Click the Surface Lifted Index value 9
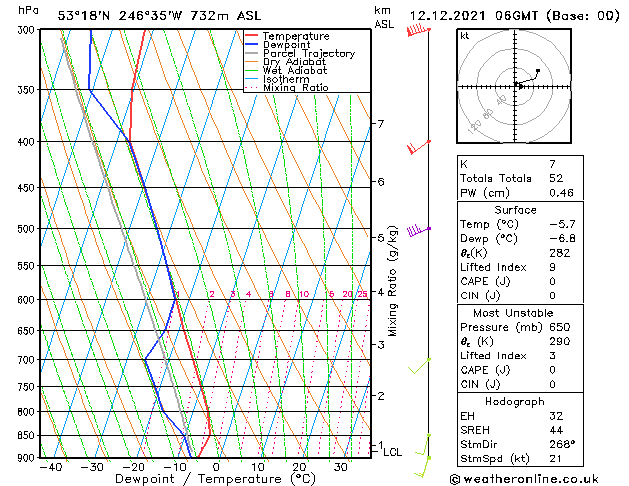This screenshot has height=486, width=629. [x=552, y=267]
